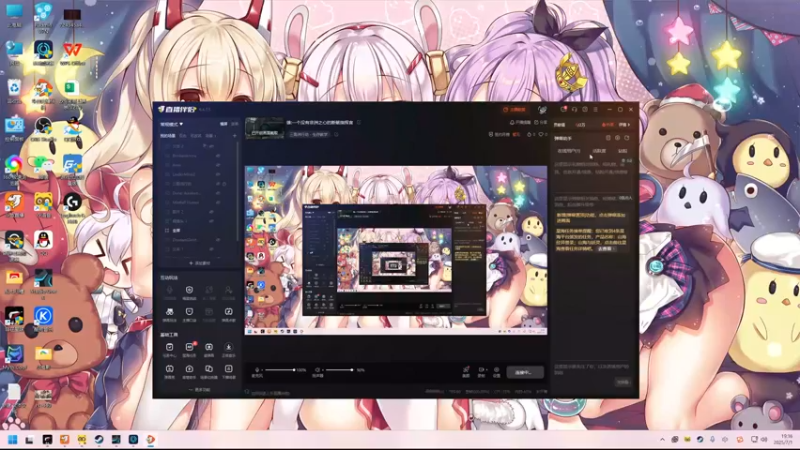Viewport: 800px width, 450px height.
Task: Open the mode dropdown in the live companion window
Action: pos(171,124)
